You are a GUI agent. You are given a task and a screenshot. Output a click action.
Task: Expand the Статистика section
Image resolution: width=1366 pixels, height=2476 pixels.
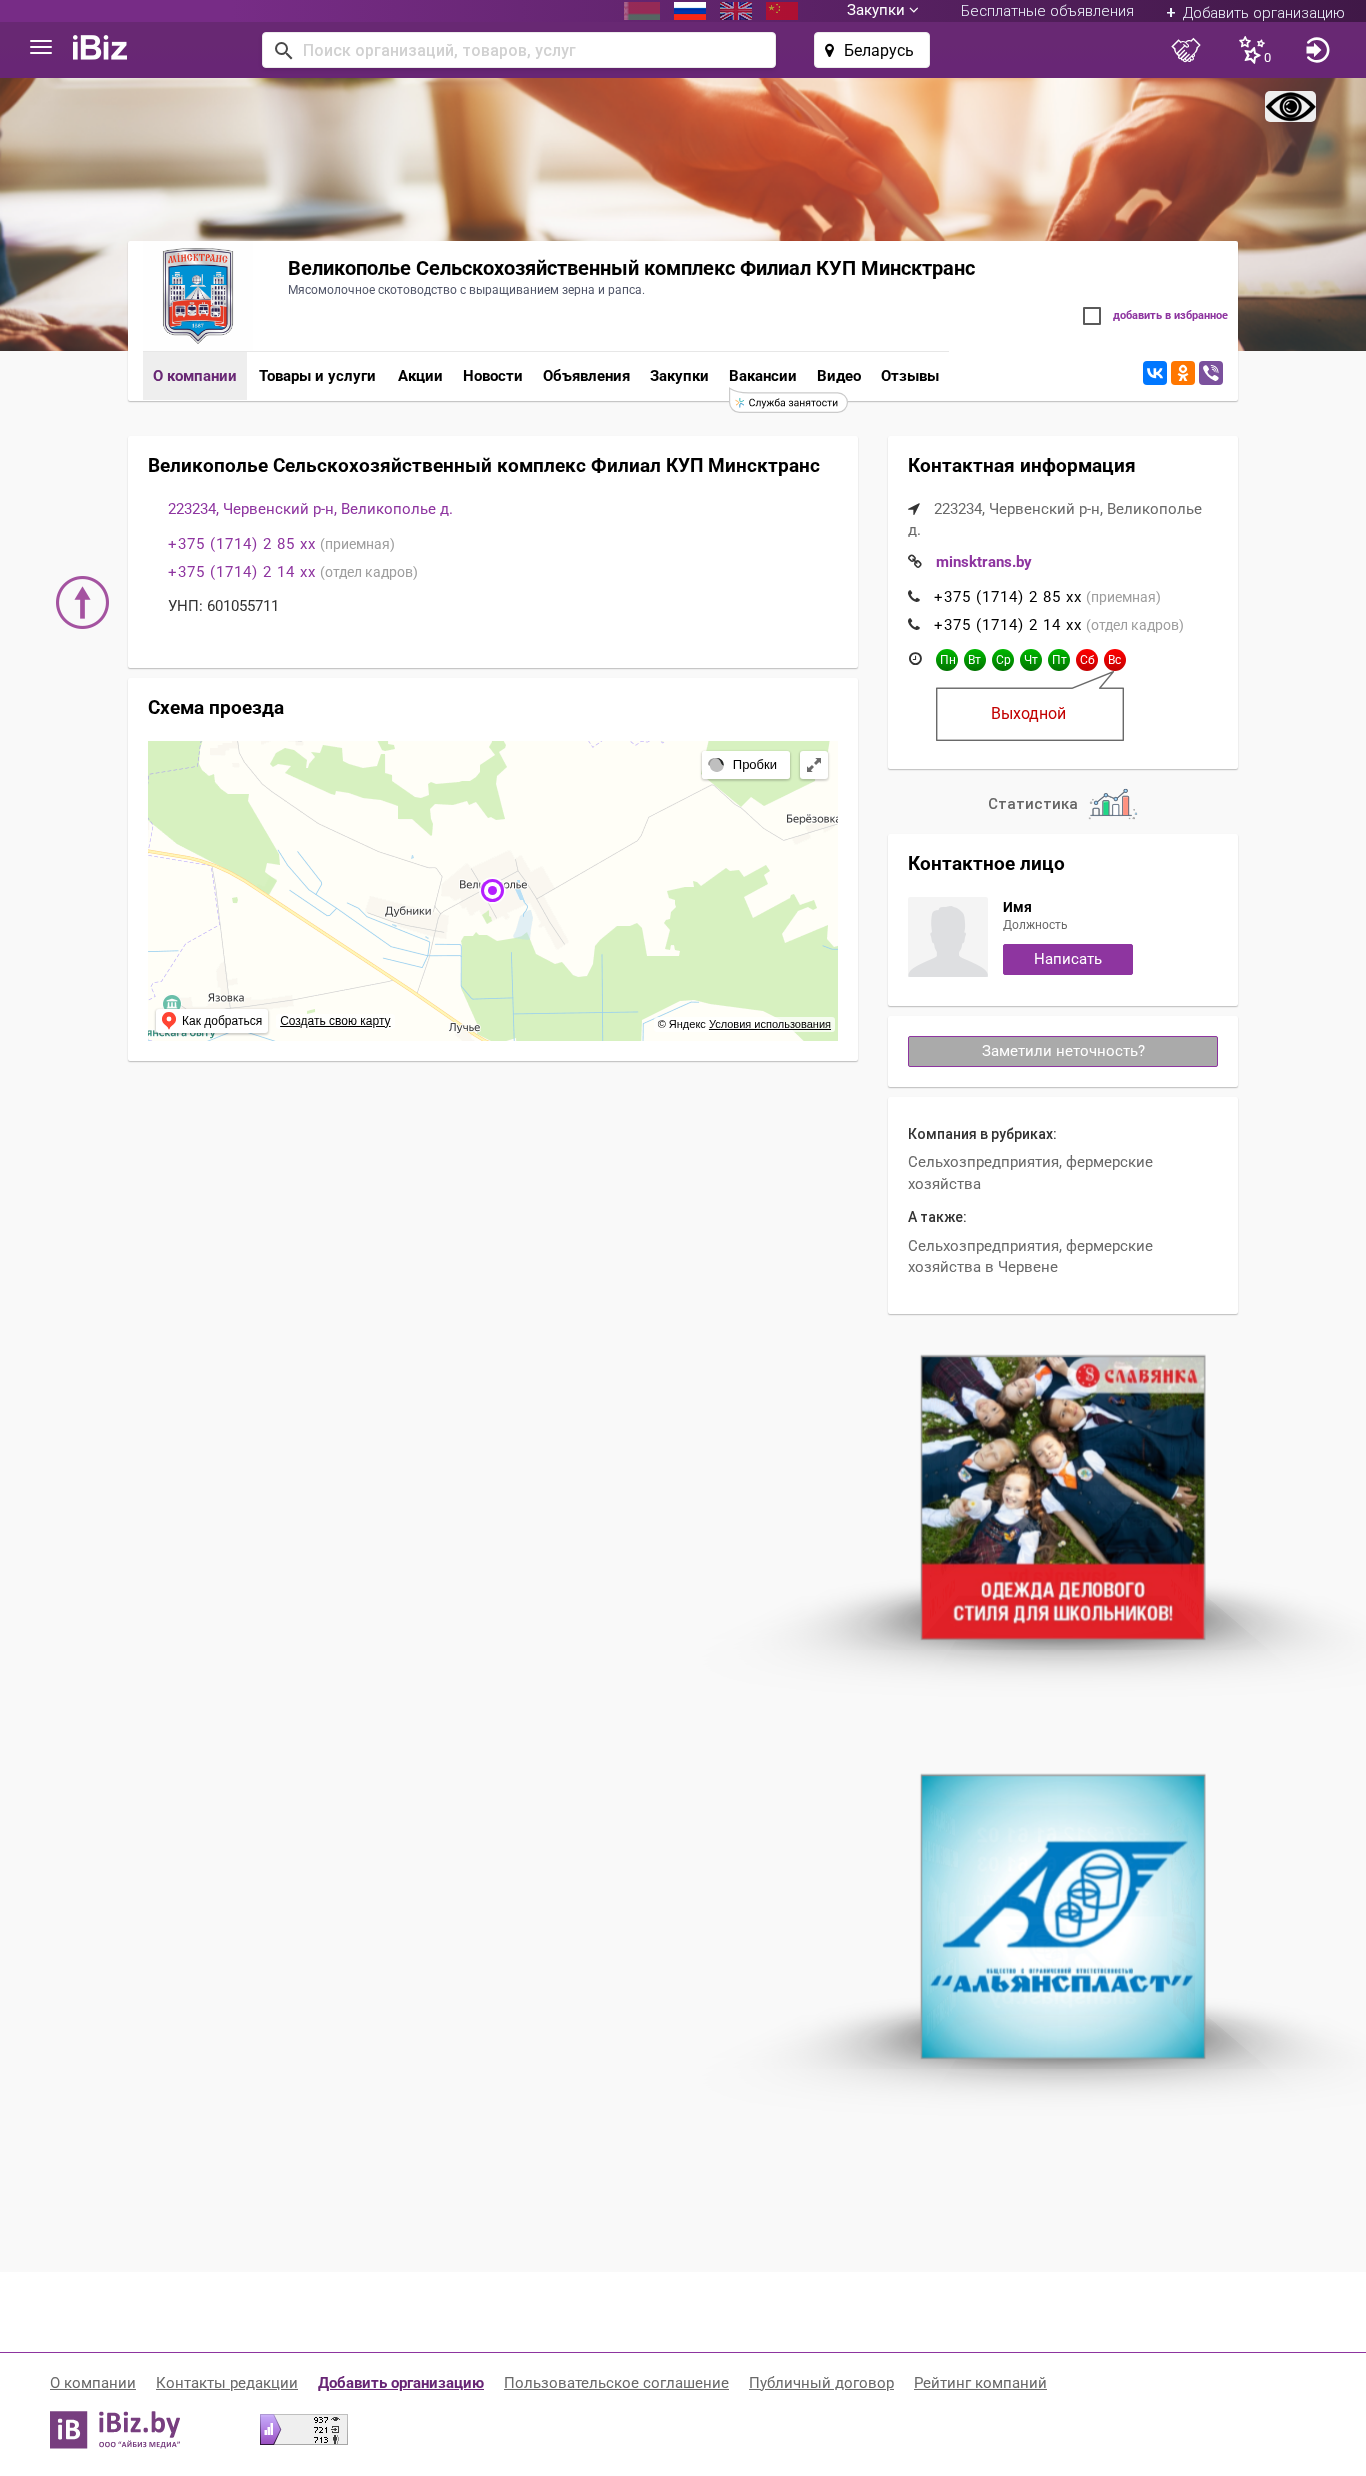1062,804
